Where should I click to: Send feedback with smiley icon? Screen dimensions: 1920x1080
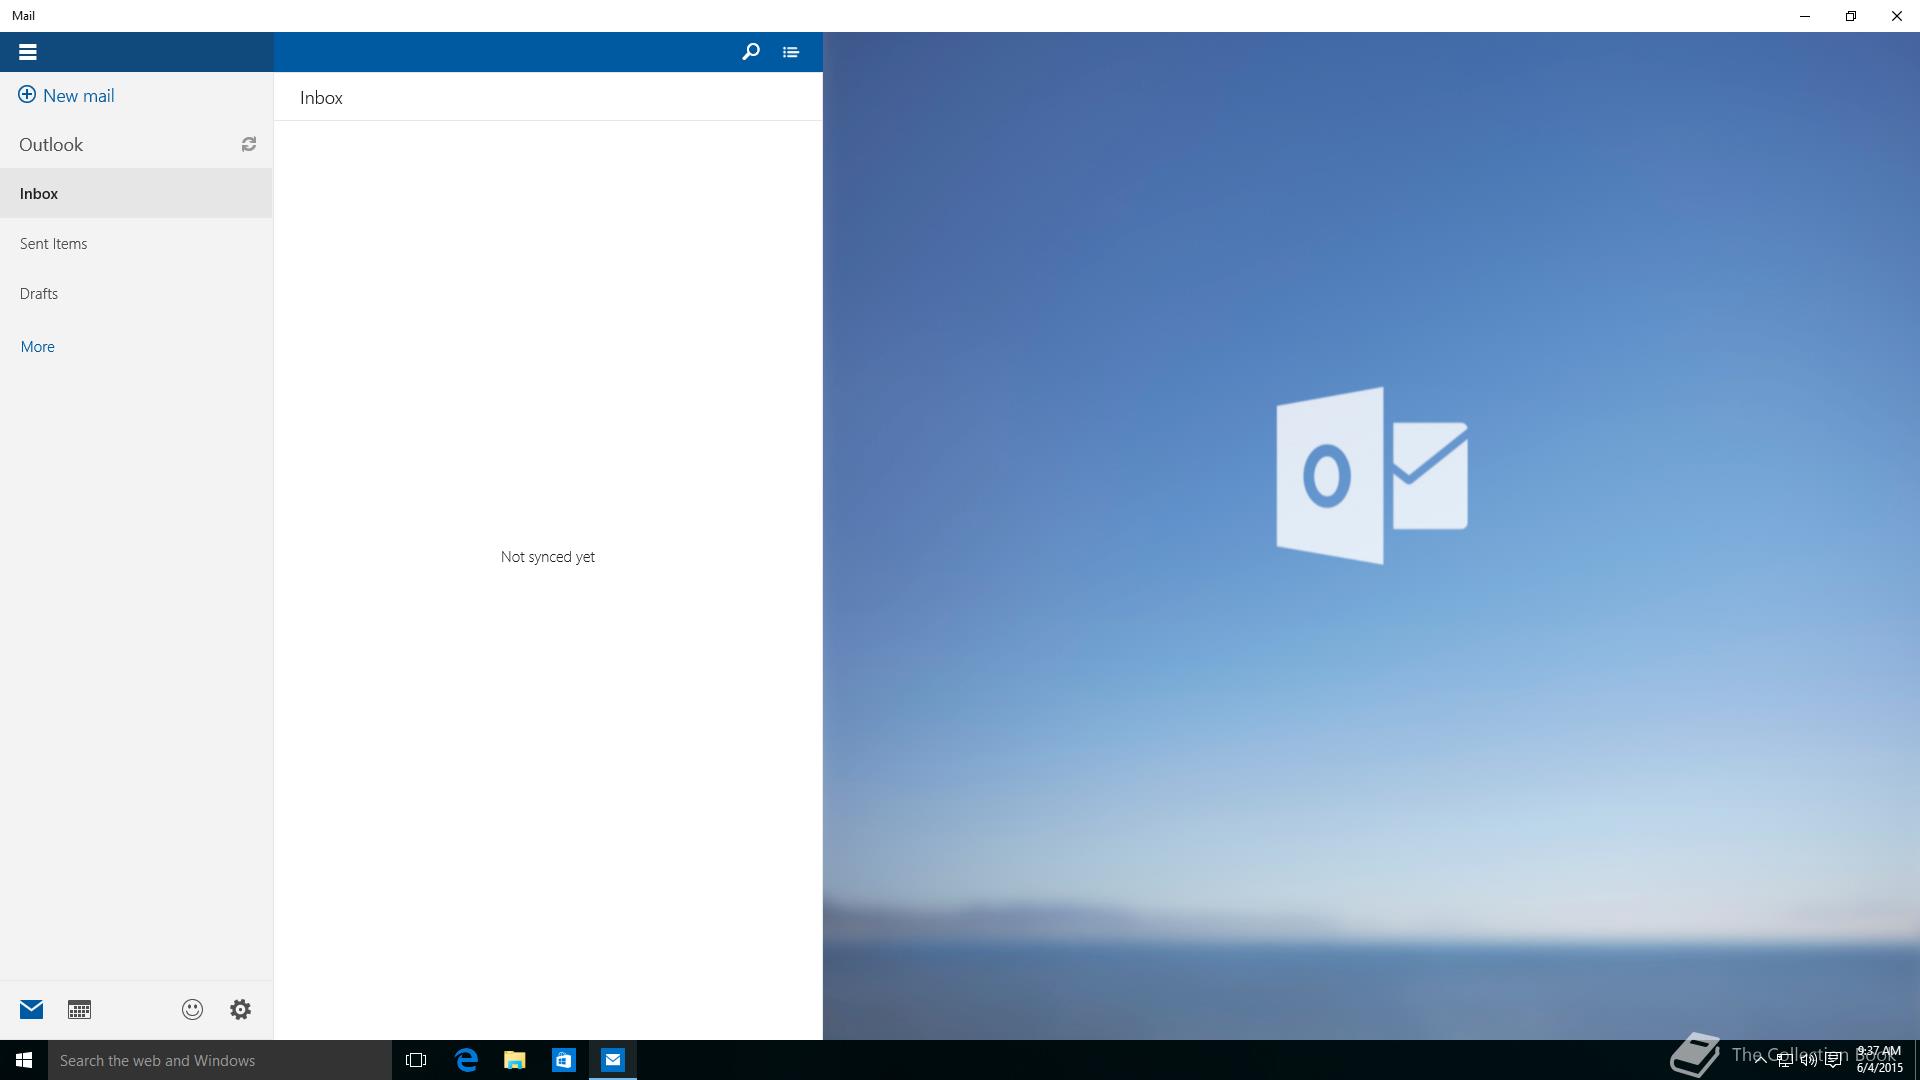[x=192, y=1009]
